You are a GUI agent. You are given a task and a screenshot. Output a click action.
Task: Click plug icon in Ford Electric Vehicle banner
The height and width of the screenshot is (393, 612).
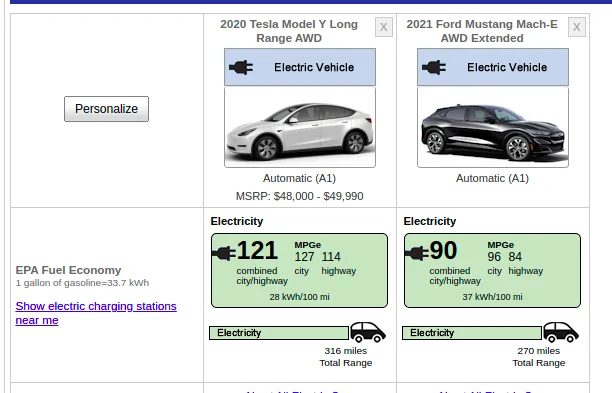point(434,68)
